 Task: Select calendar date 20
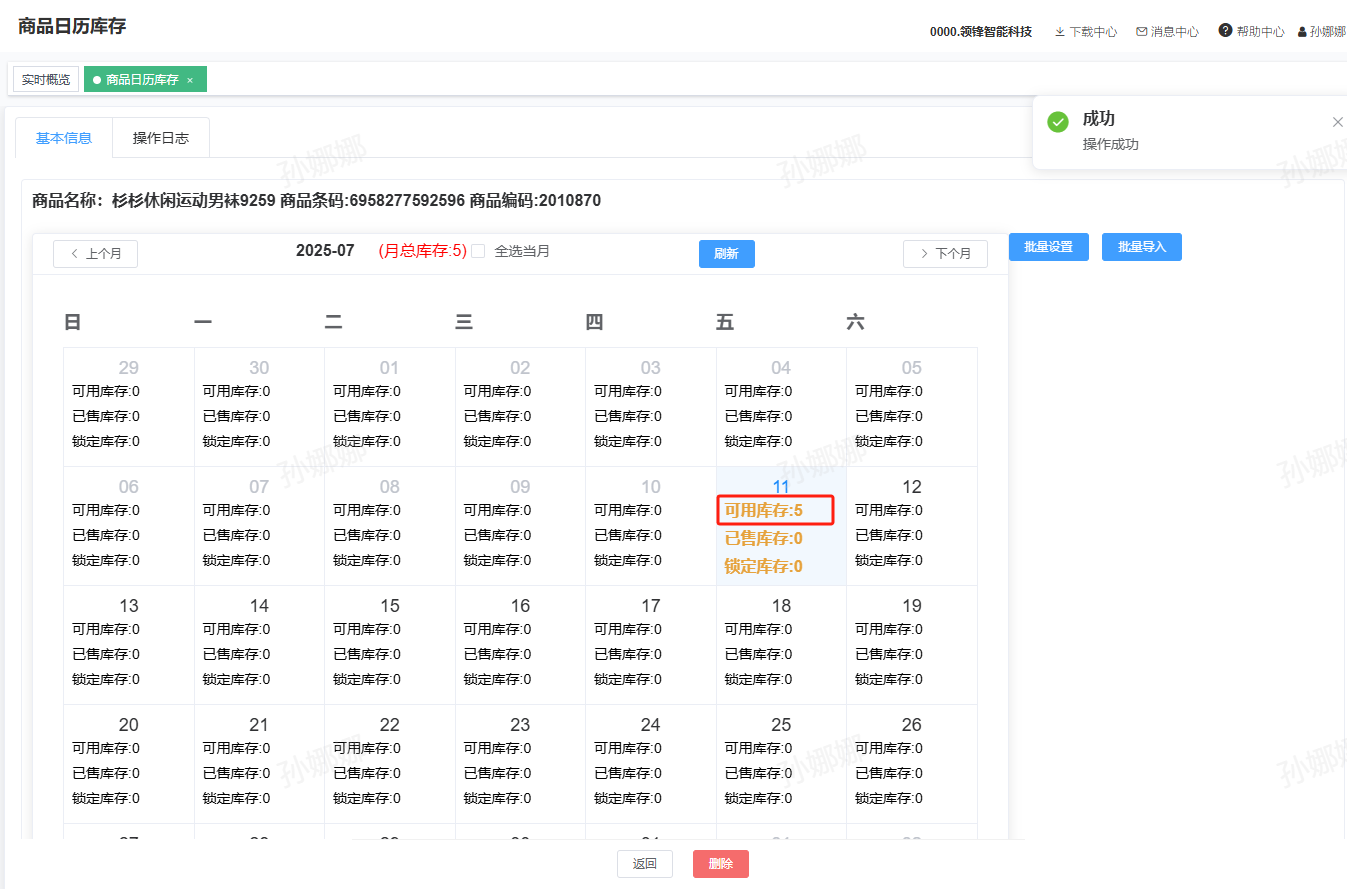[129, 725]
